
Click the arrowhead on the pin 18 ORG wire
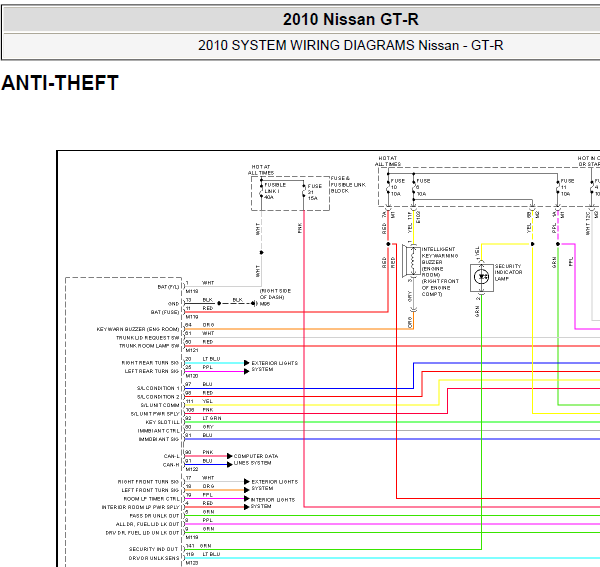click(x=247, y=490)
